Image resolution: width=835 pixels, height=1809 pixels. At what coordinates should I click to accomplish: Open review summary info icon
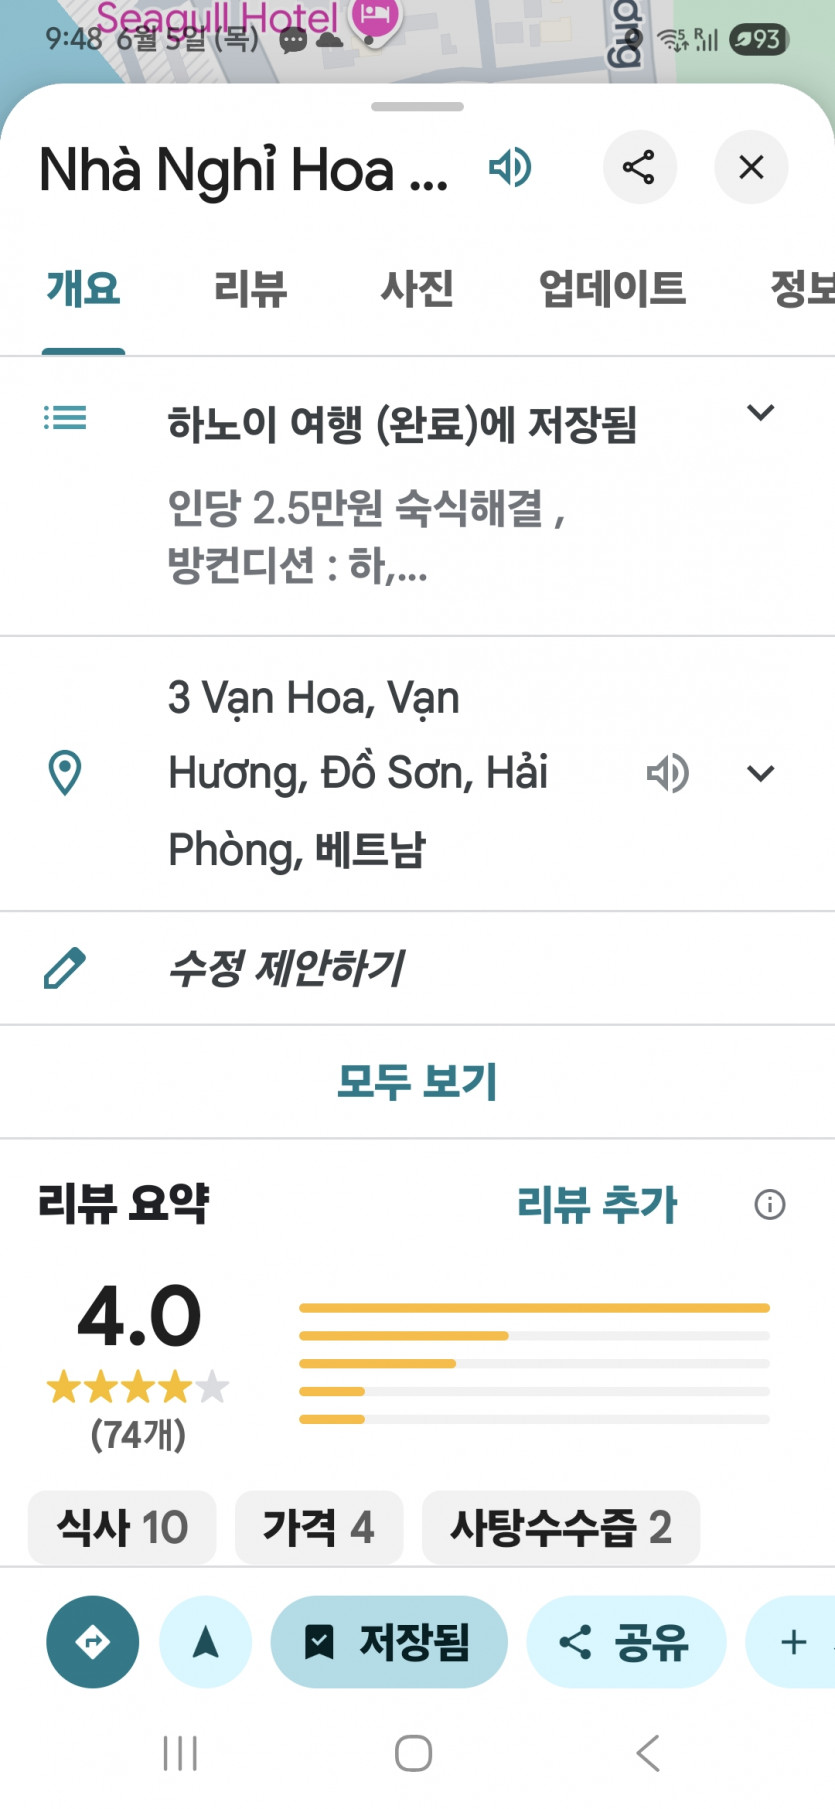click(x=769, y=1204)
